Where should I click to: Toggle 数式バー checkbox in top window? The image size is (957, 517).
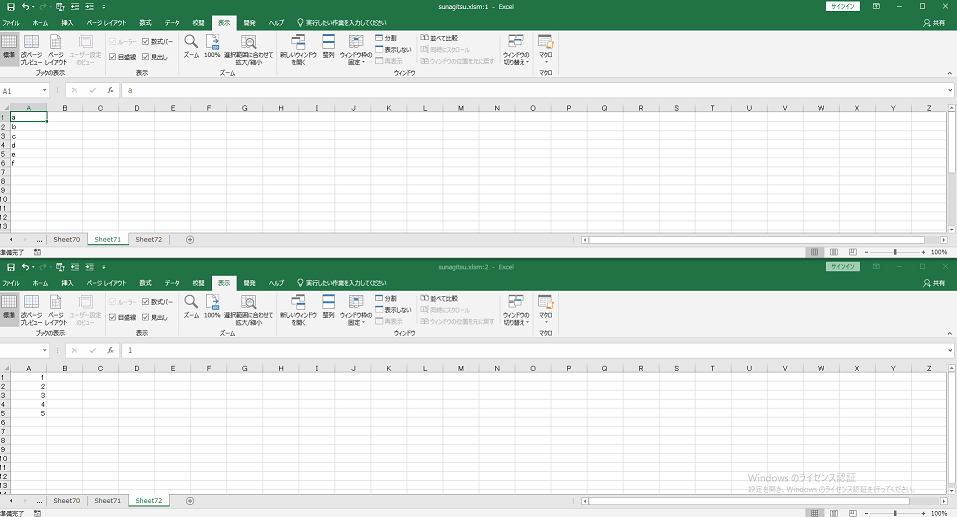[145, 42]
